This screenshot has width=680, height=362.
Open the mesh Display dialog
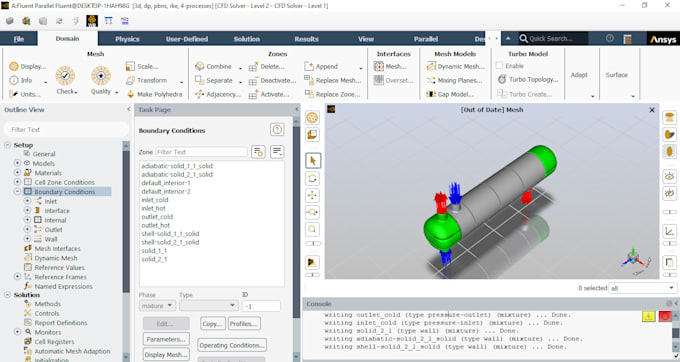pyautogui.click(x=28, y=66)
